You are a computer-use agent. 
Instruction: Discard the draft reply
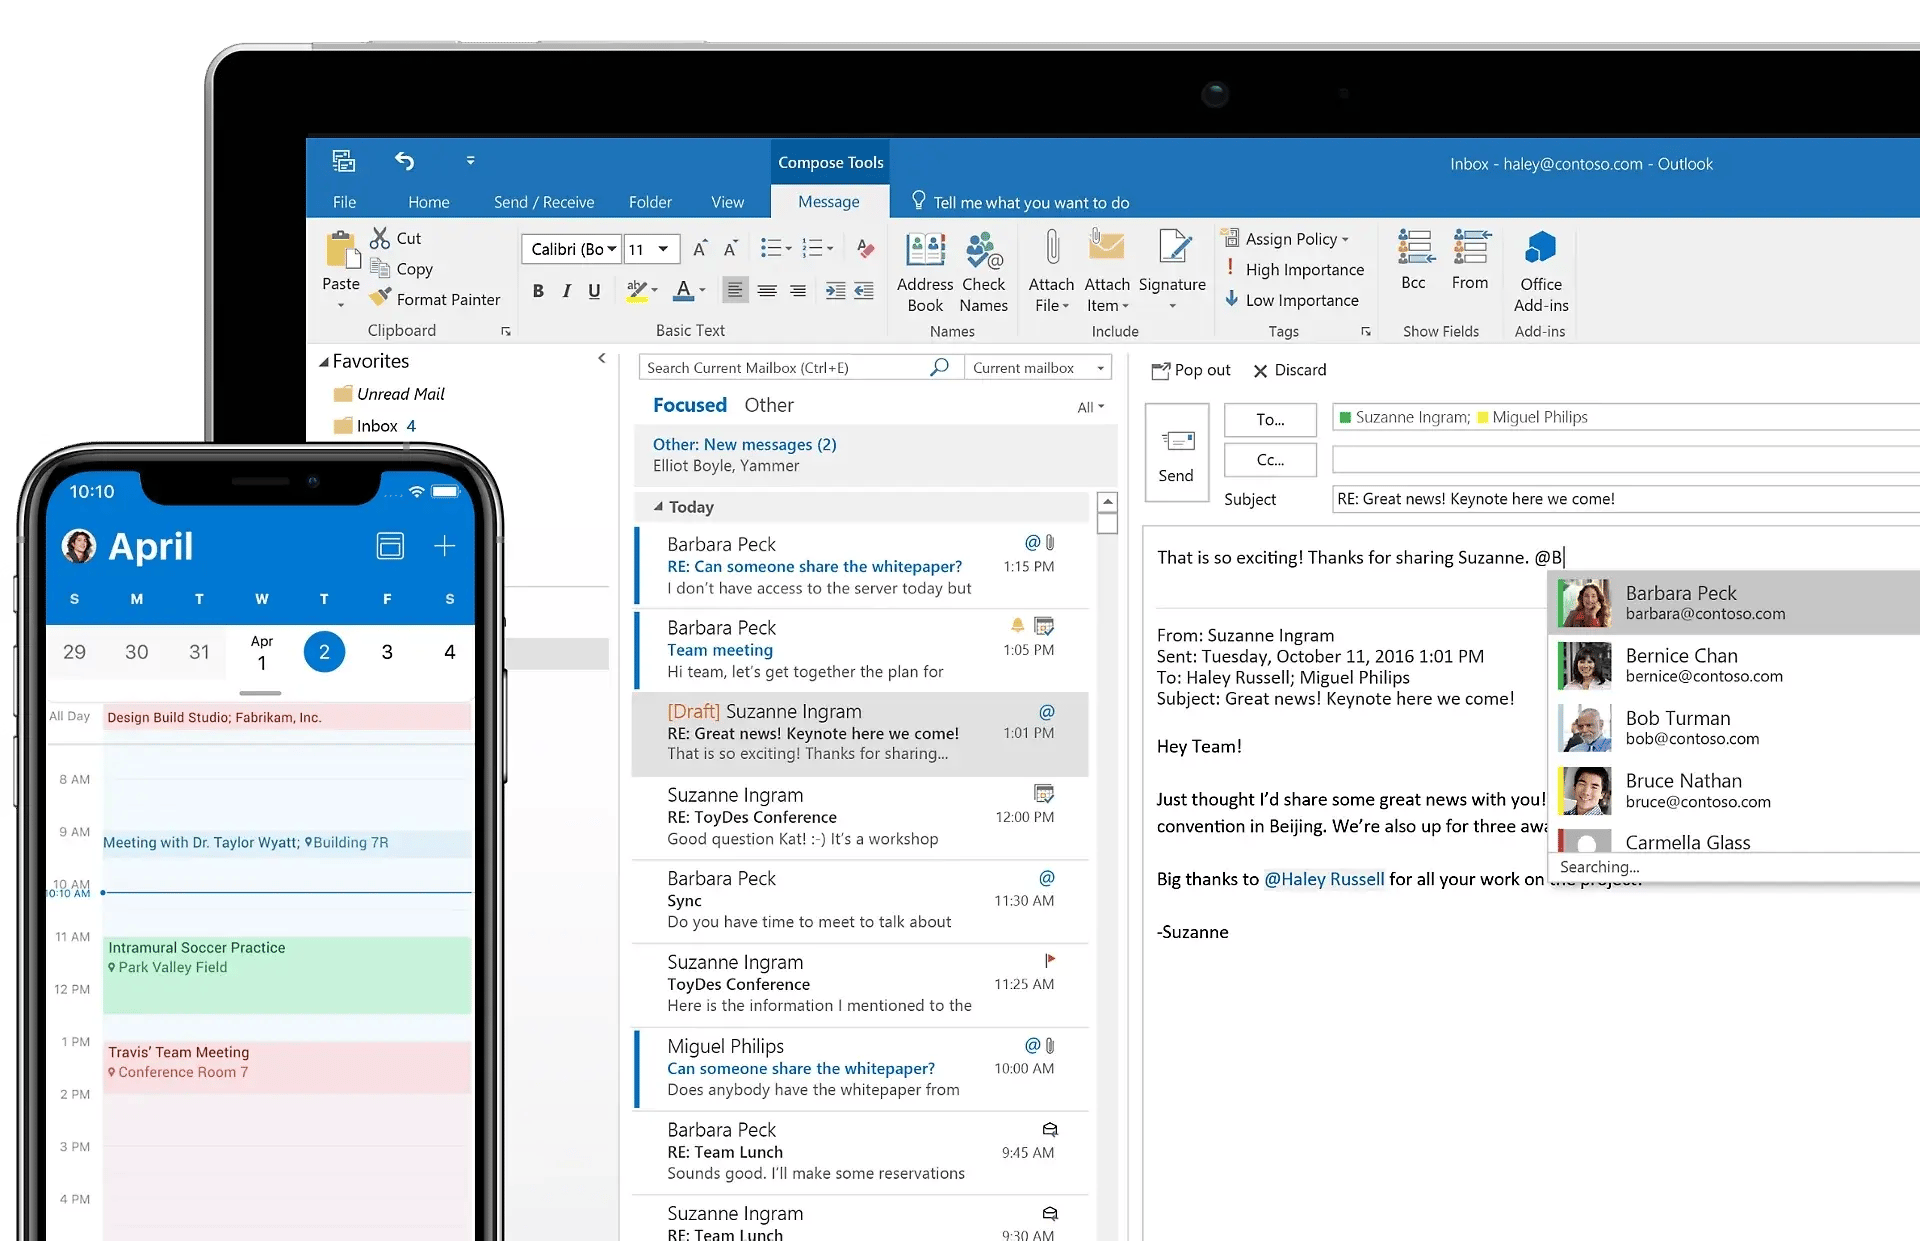pos(1290,370)
